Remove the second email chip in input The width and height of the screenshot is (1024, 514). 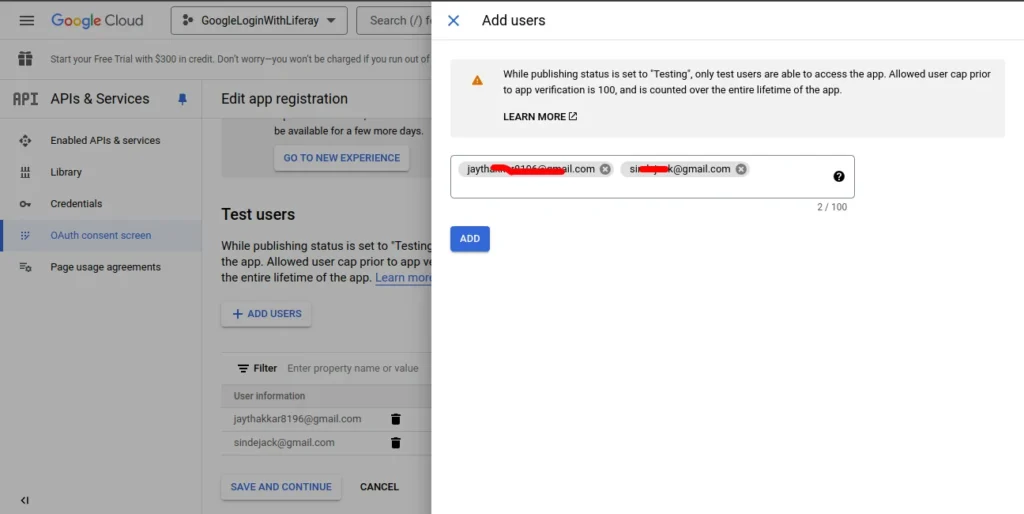[741, 169]
